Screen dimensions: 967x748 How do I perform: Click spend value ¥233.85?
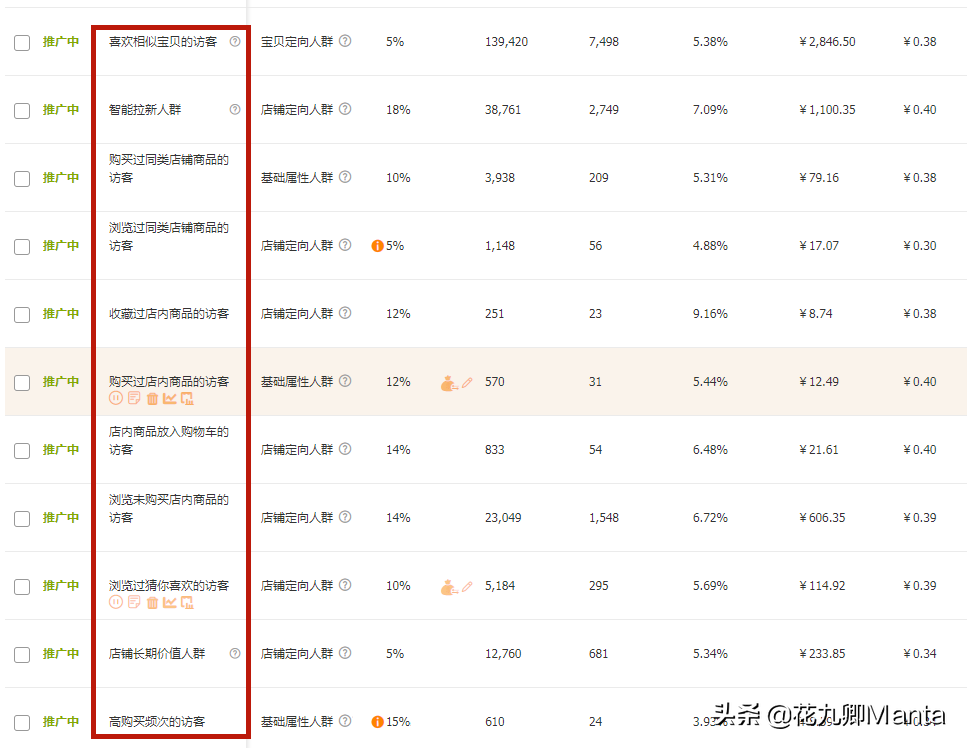821,653
